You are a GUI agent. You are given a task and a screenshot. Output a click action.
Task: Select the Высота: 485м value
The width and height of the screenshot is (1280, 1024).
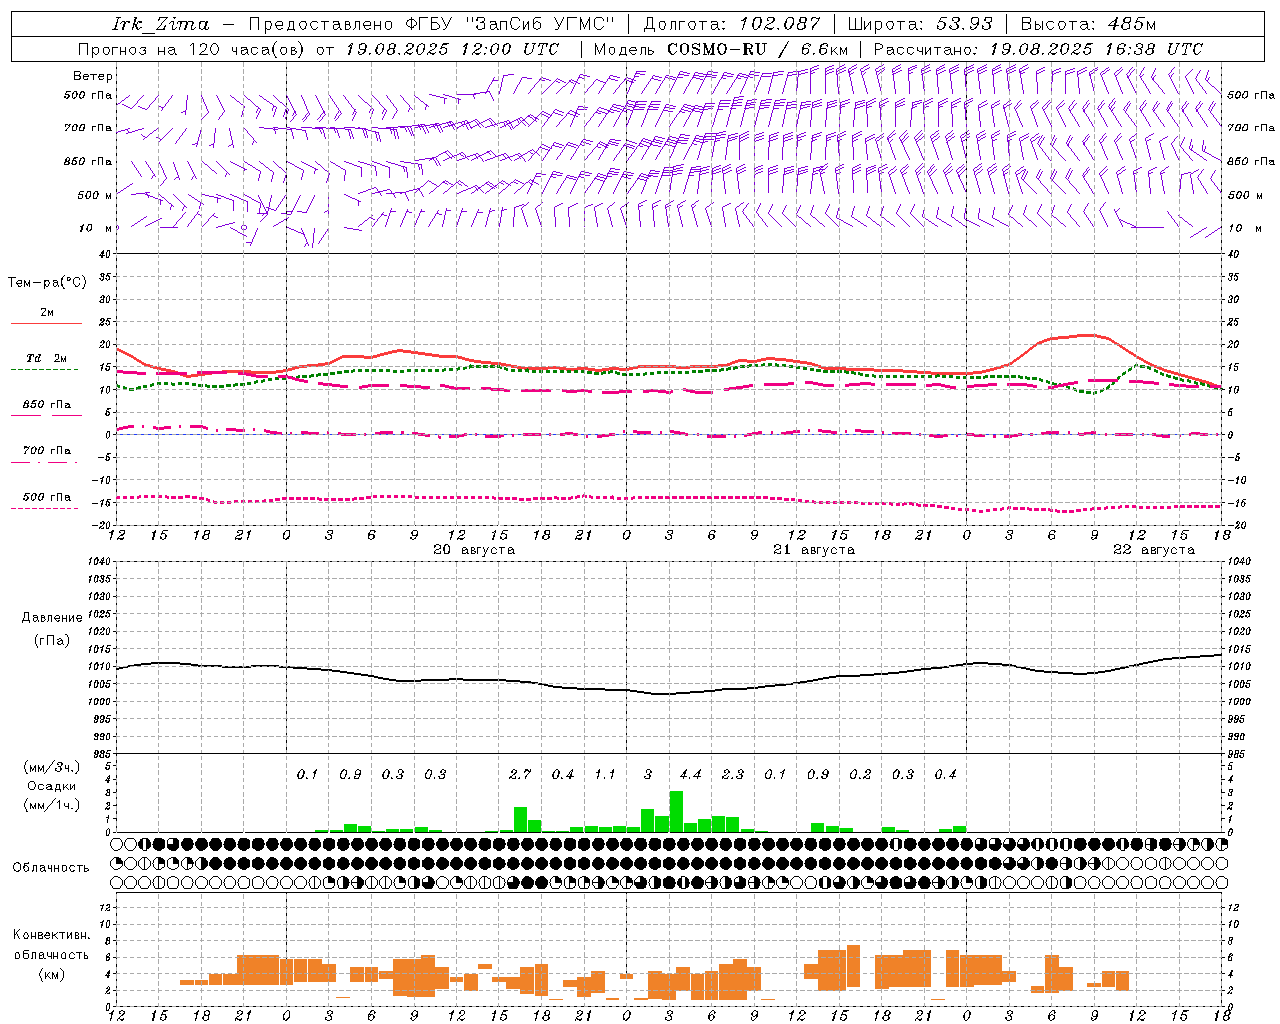pos(1088,24)
